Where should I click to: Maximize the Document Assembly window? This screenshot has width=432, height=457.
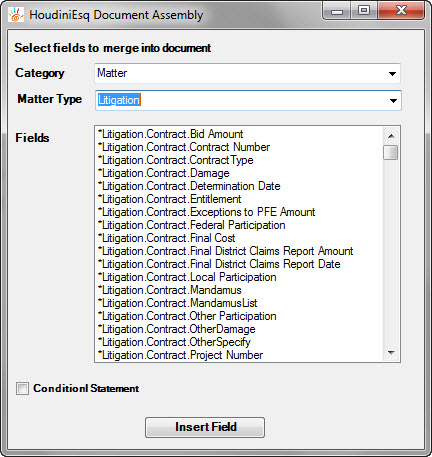click(x=364, y=11)
